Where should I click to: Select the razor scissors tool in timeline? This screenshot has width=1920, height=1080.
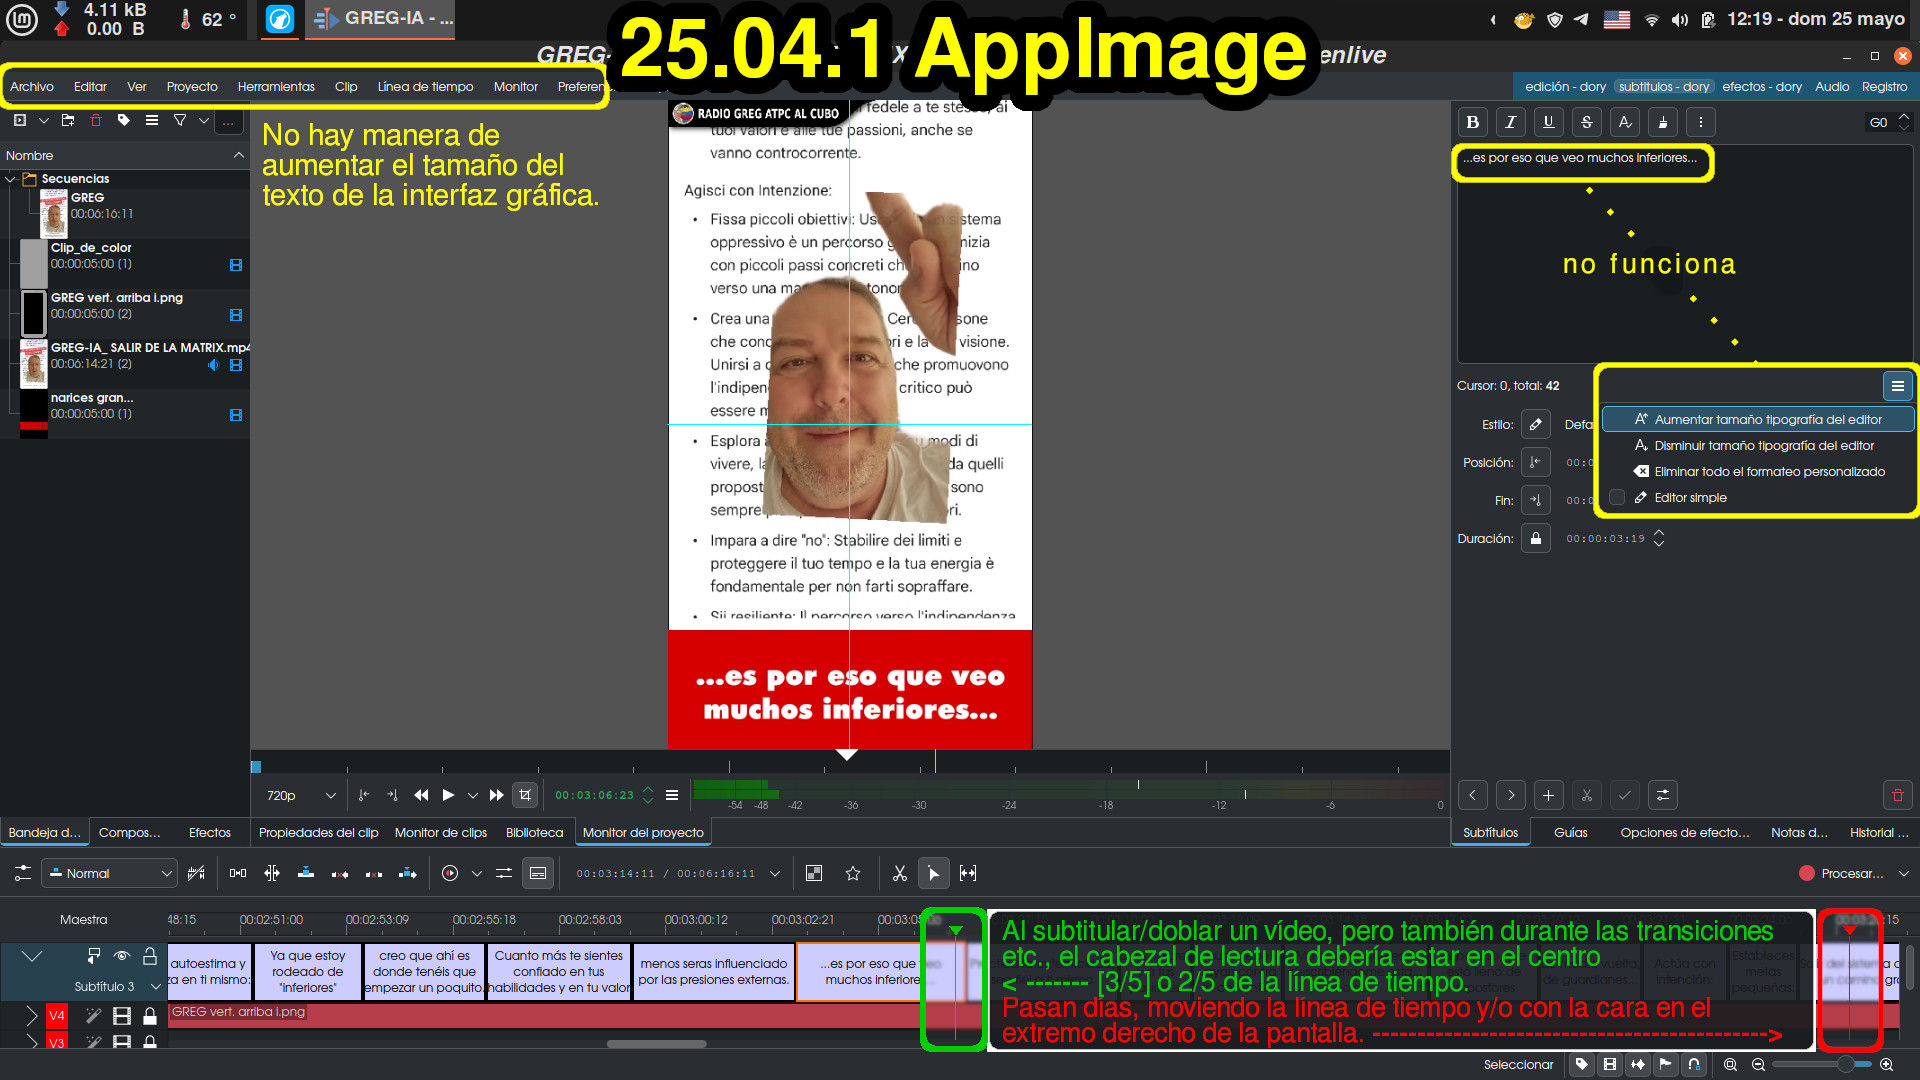coord(899,873)
